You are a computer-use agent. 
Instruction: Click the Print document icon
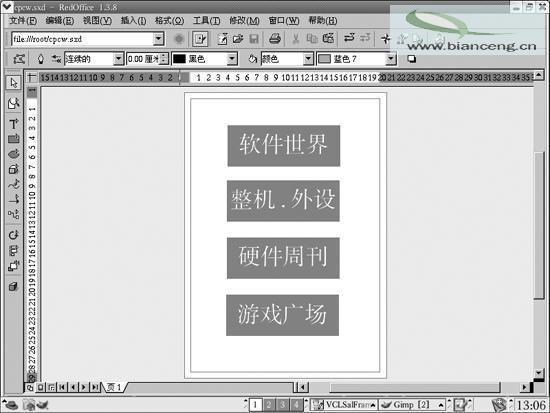[275, 39]
